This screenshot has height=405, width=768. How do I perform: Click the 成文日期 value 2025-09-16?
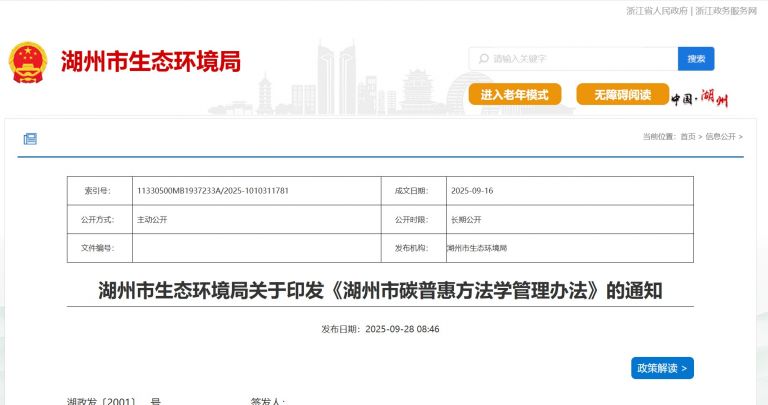pyautogui.click(x=472, y=190)
